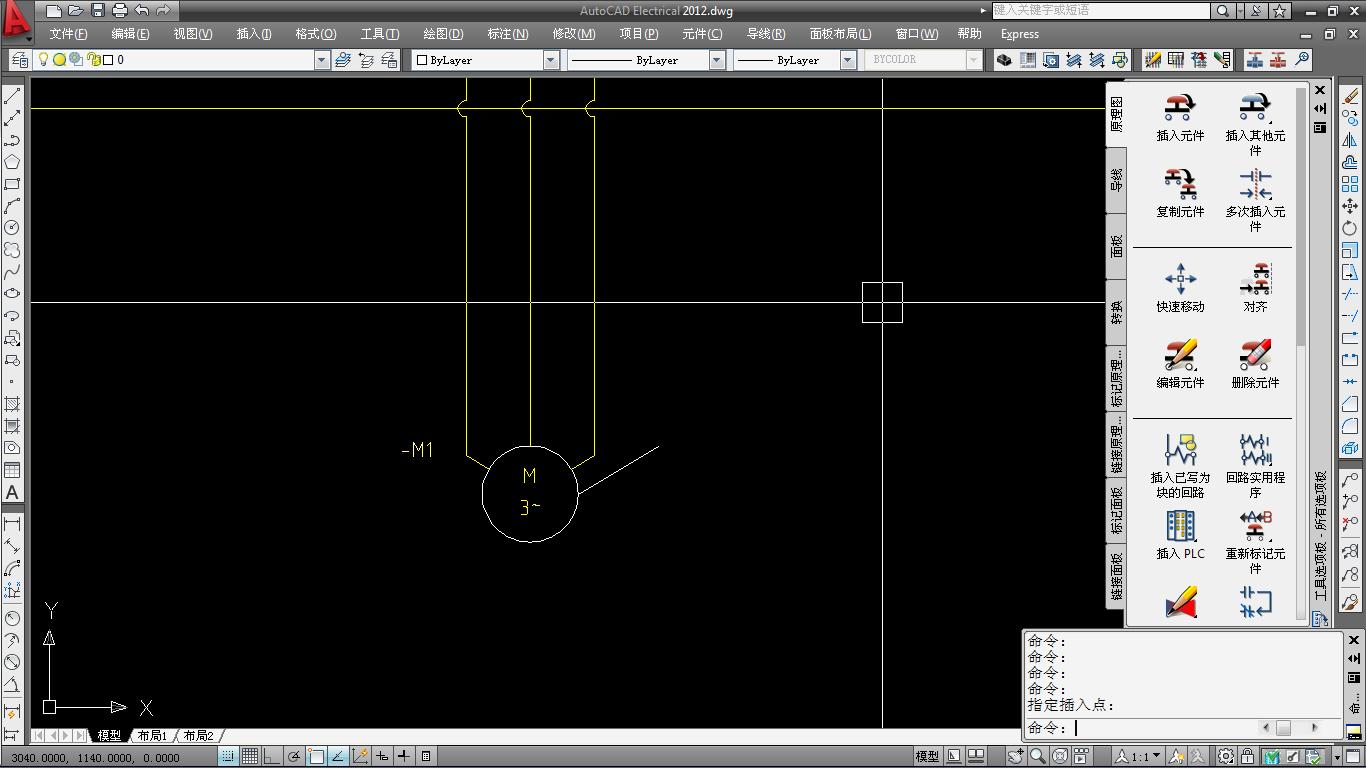Open the color ByLayer swatch dropdown

pos(550,60)
